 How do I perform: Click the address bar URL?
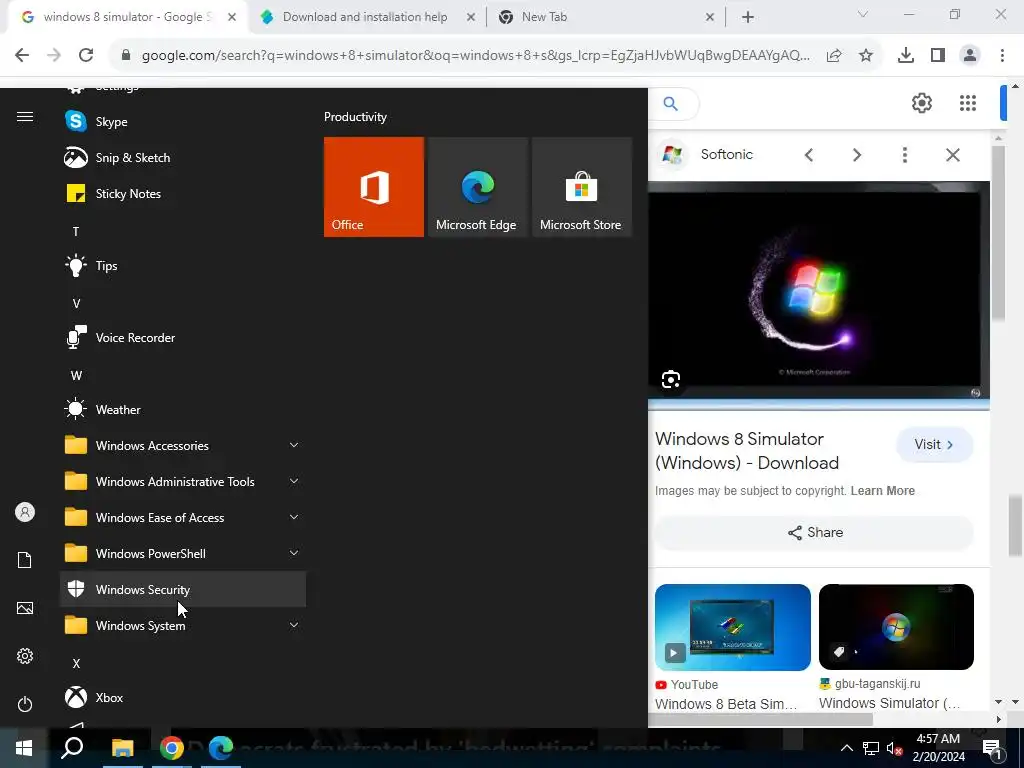(475, 56)
